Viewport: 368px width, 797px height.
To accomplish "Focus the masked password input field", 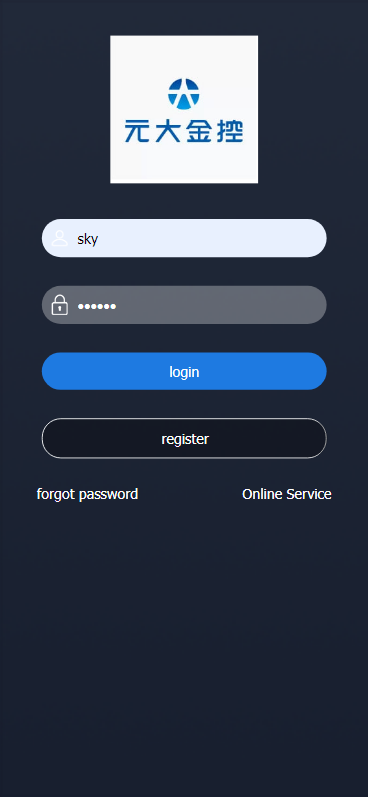I will 184,305.
